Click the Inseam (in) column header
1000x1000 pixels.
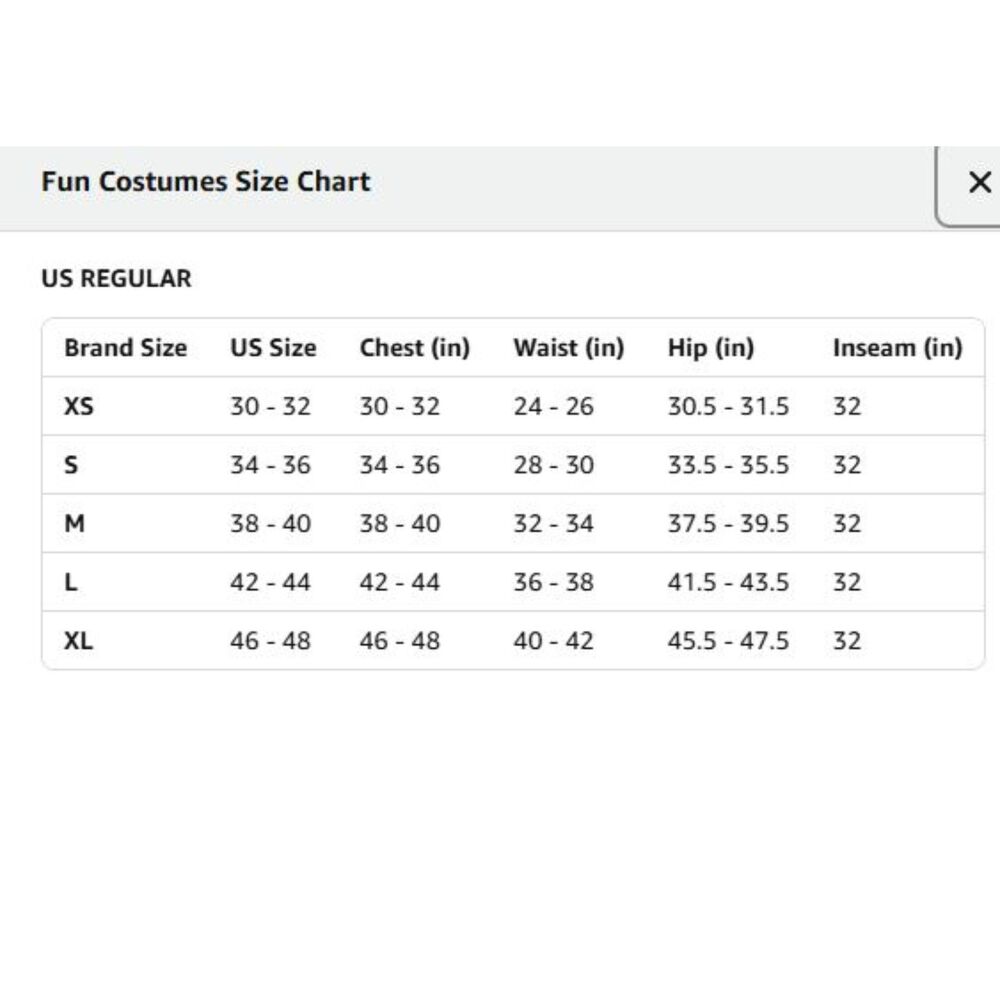tap(897, 348)
